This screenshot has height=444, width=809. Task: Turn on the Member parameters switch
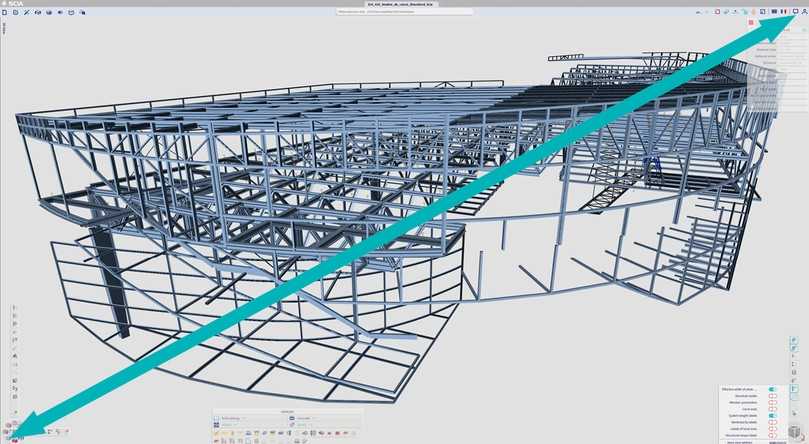772,402
